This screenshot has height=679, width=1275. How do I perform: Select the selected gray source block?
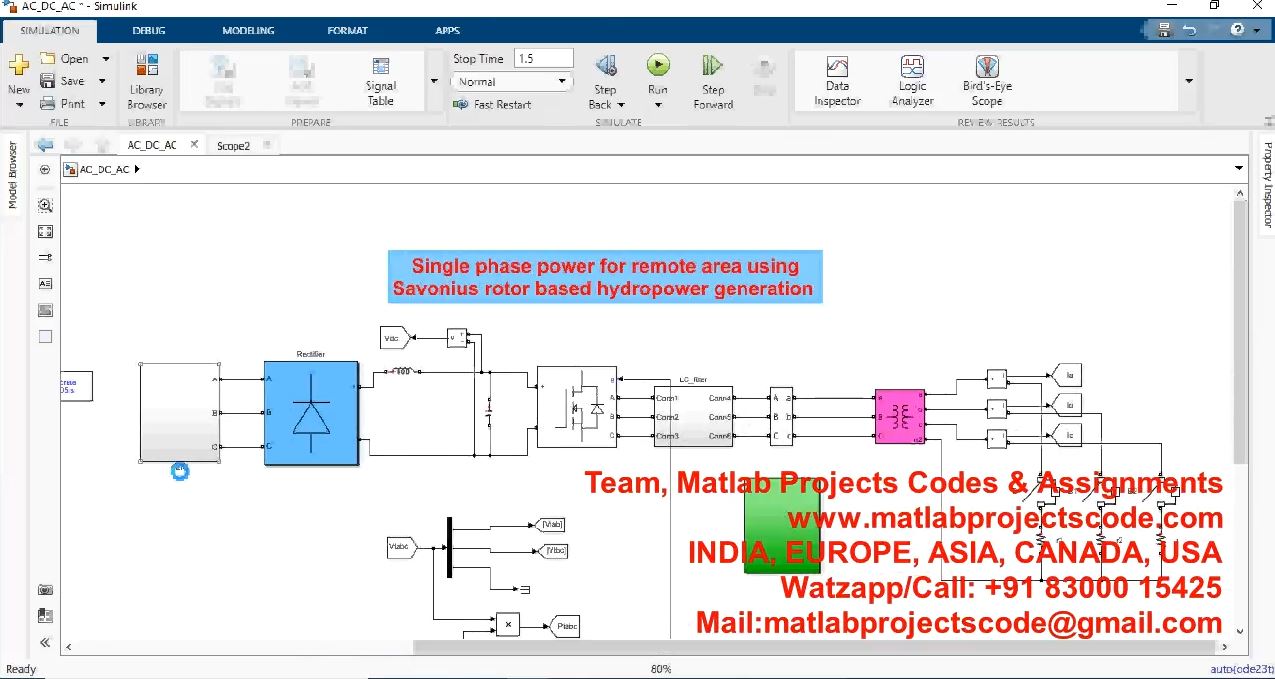pos(180,412)
